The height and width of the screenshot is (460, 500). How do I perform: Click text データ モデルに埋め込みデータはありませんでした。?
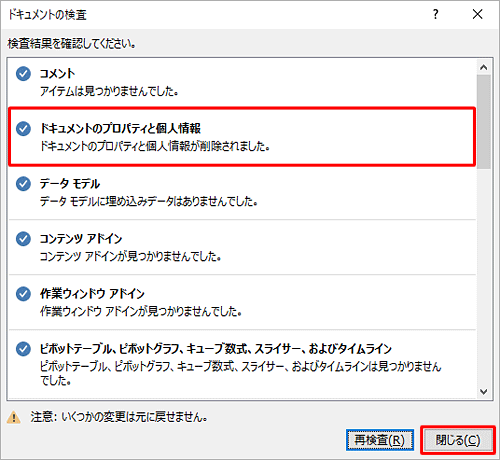coord(149,201)
